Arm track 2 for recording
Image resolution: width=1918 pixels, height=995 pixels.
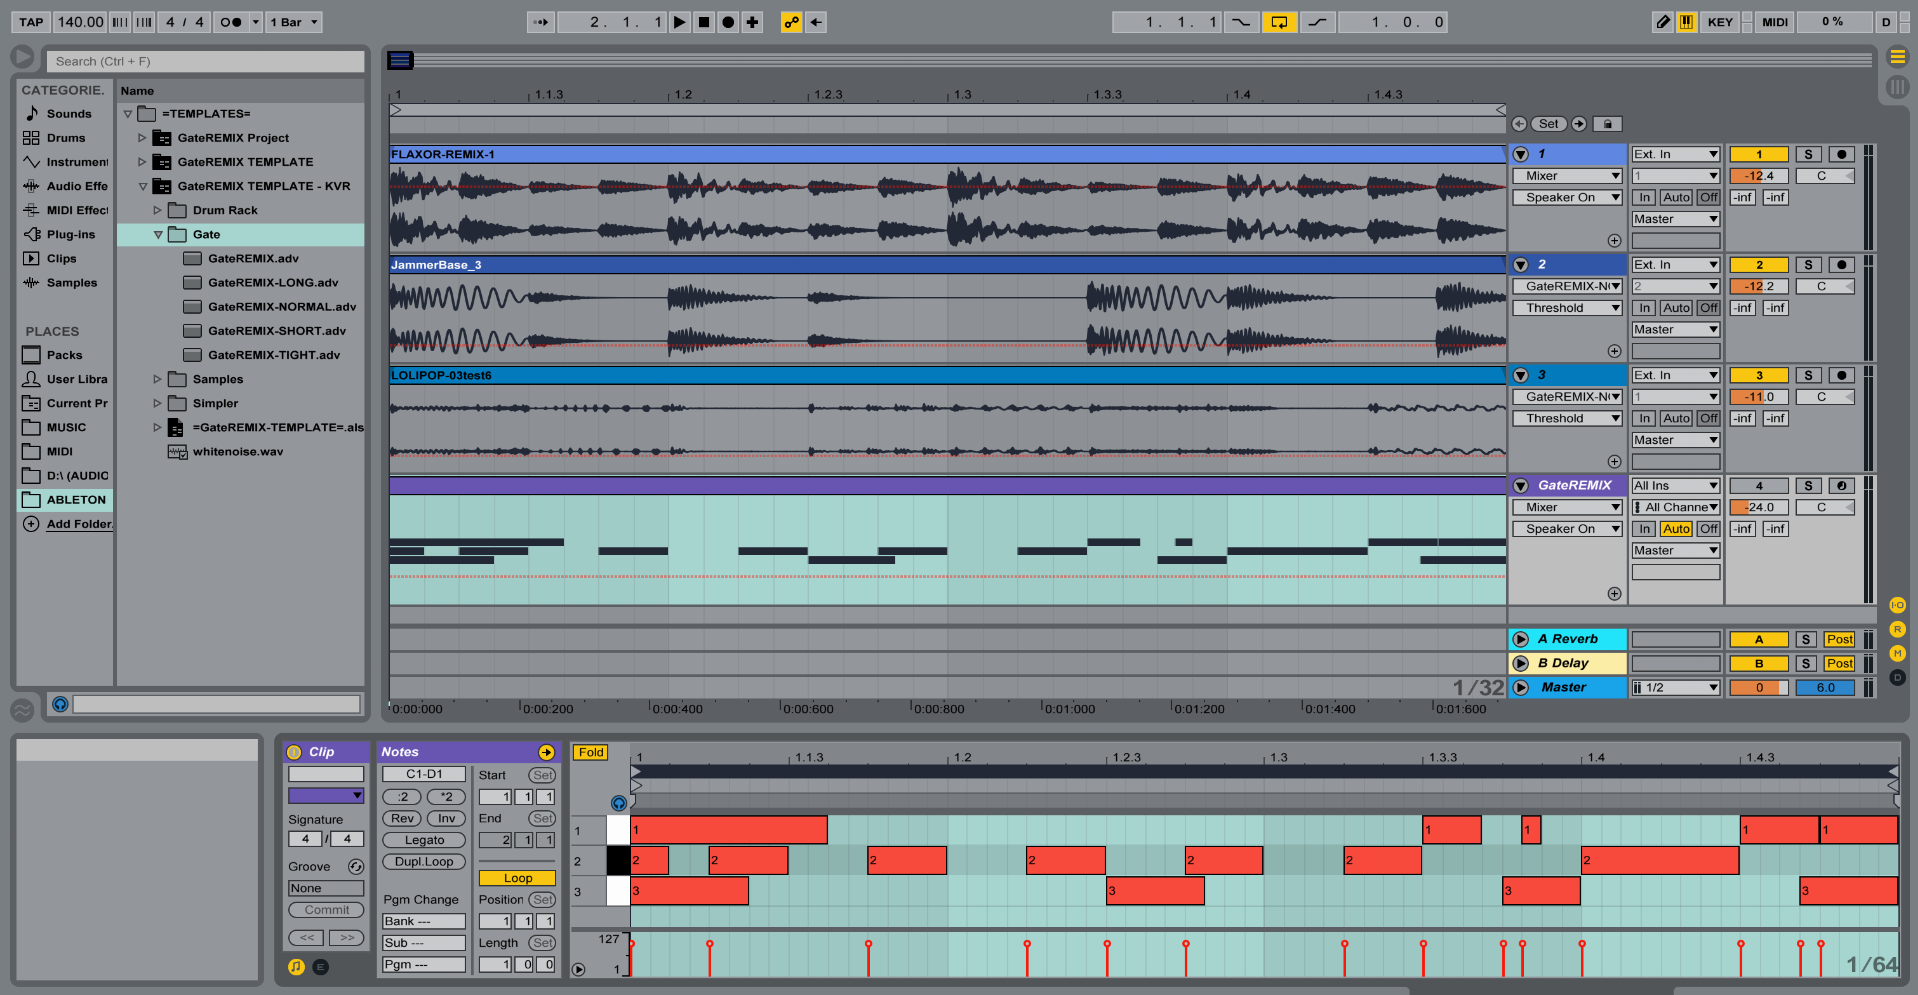coord(1841,265)
